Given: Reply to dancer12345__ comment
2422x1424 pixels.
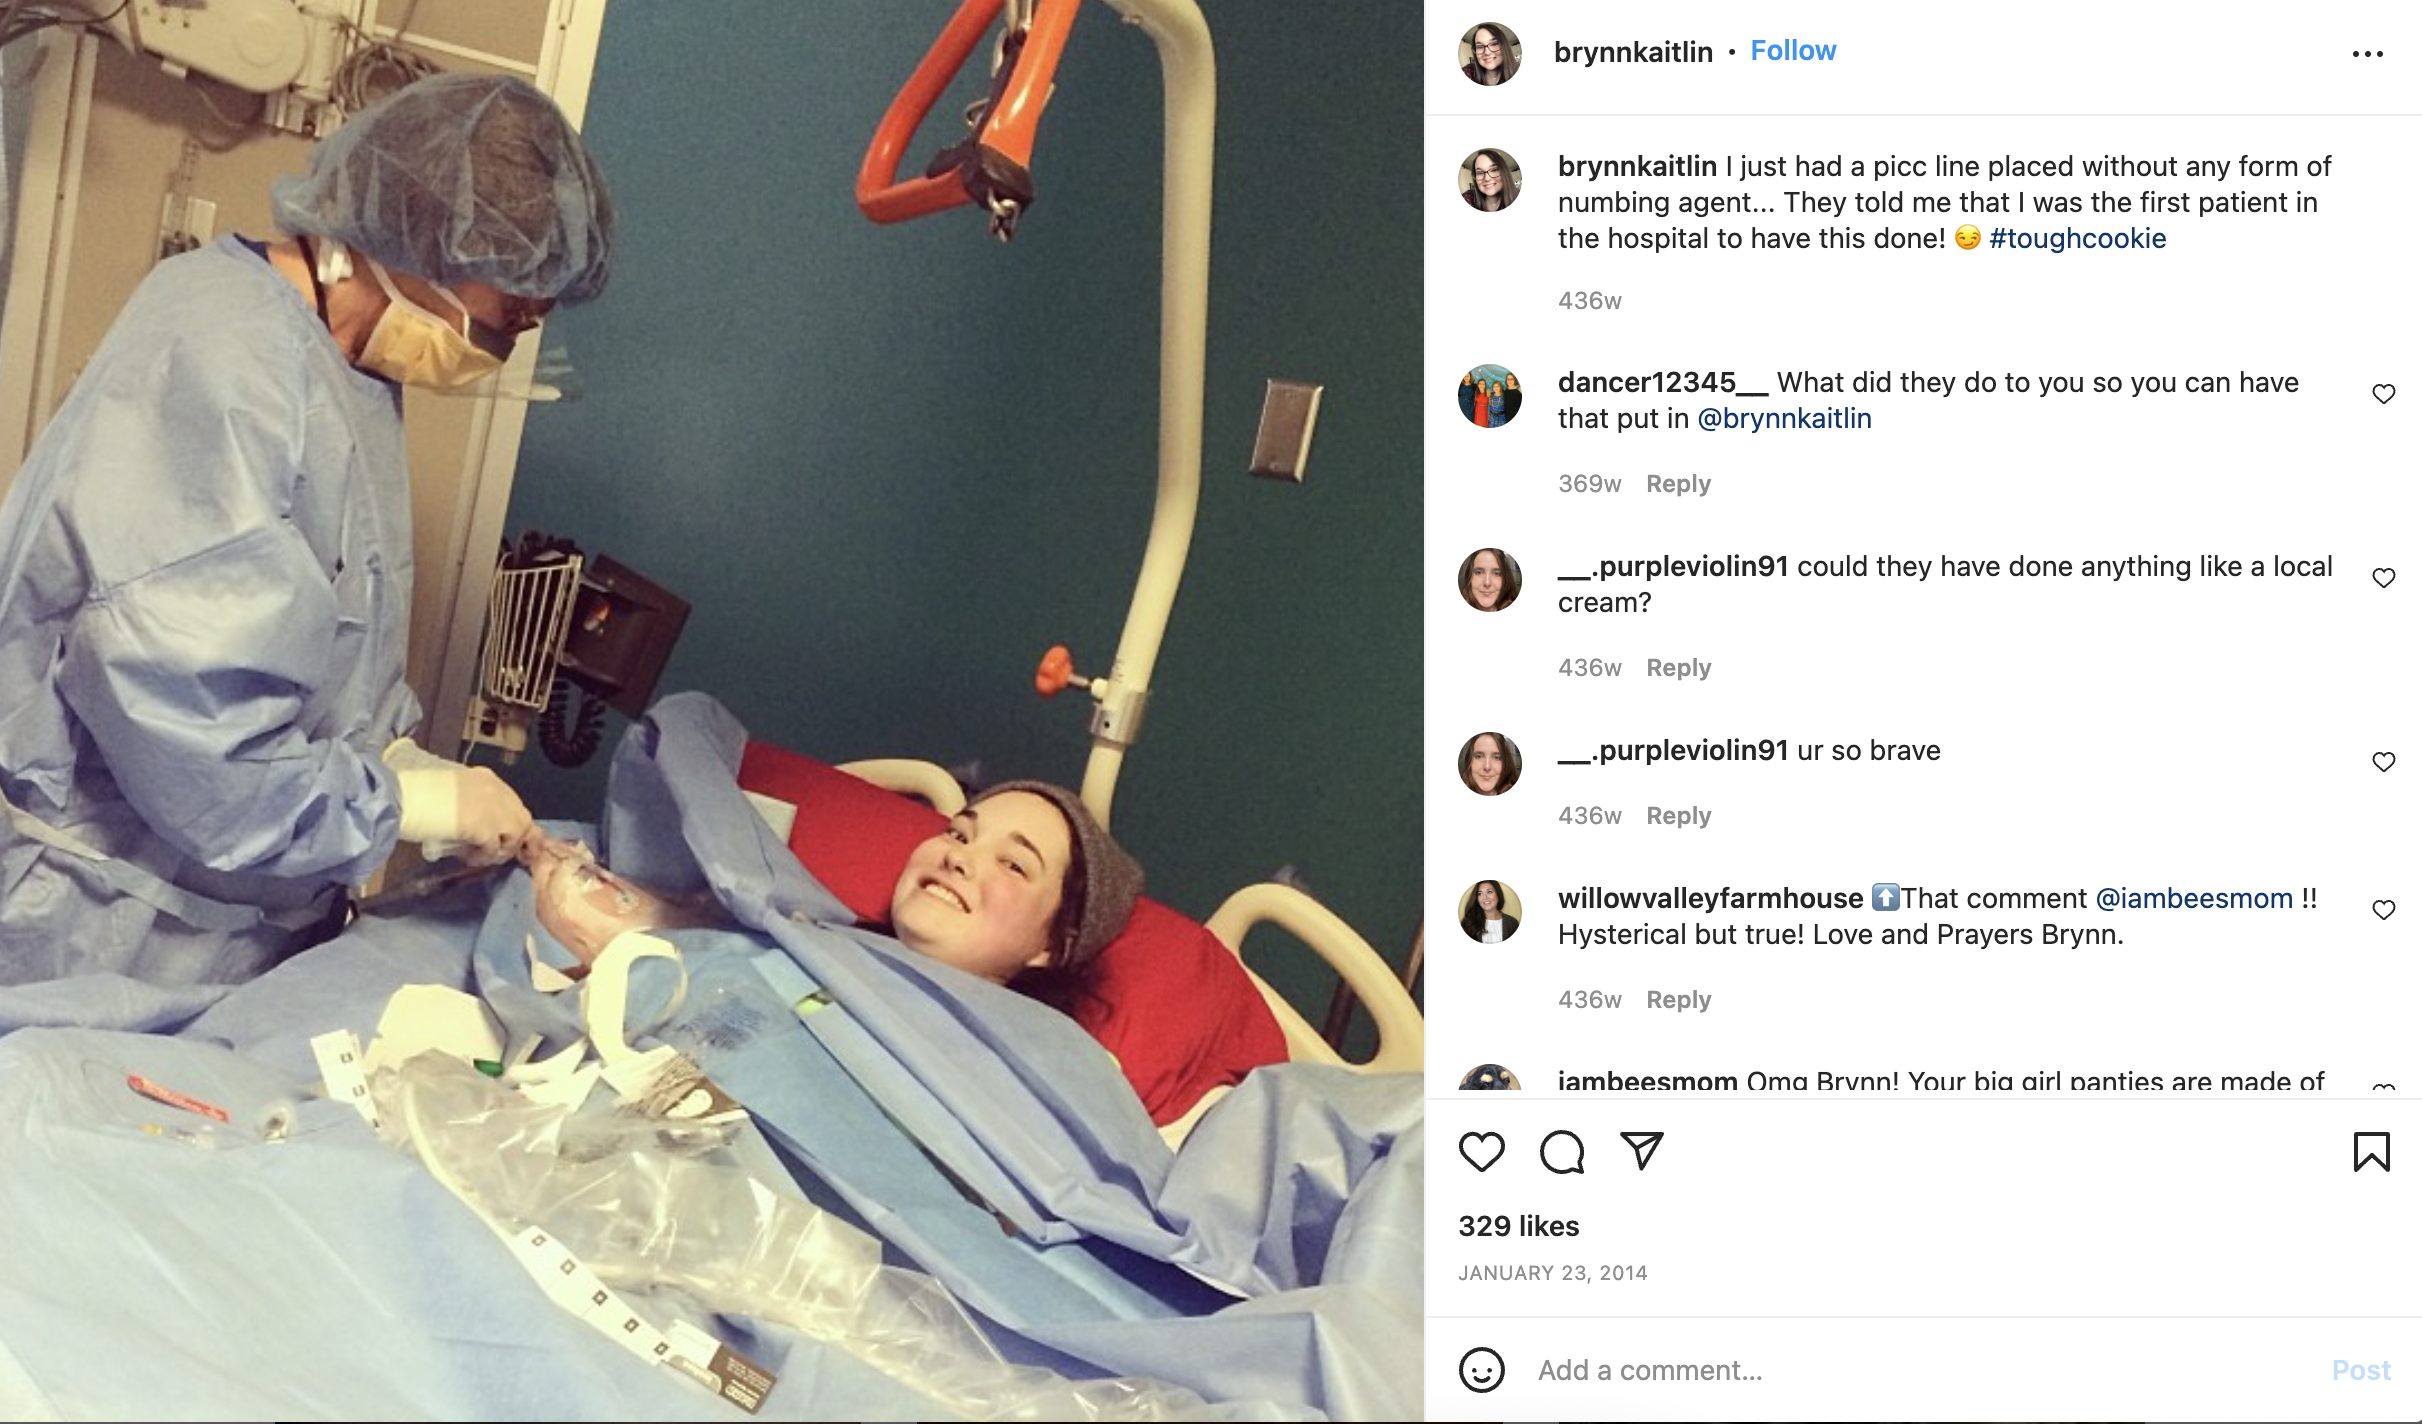Looking at the screenshot, I should point(1678,484).
